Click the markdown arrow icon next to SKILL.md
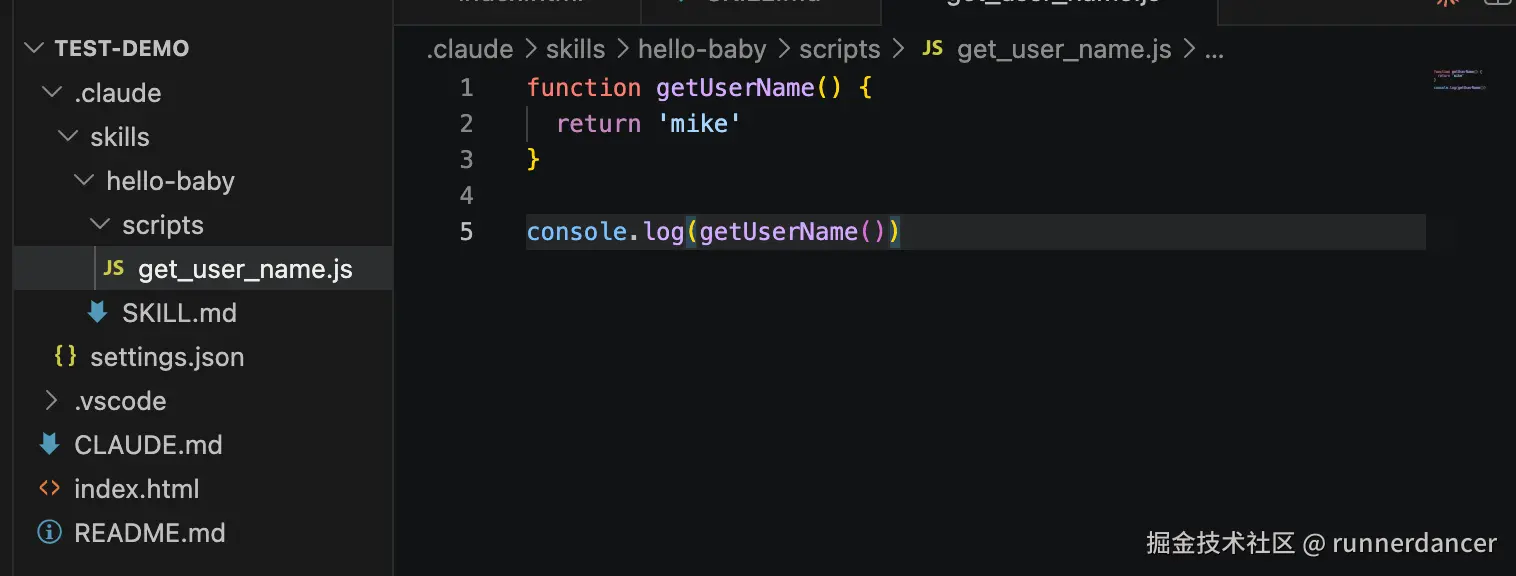1516x576 pixels. tap(97, 312)
